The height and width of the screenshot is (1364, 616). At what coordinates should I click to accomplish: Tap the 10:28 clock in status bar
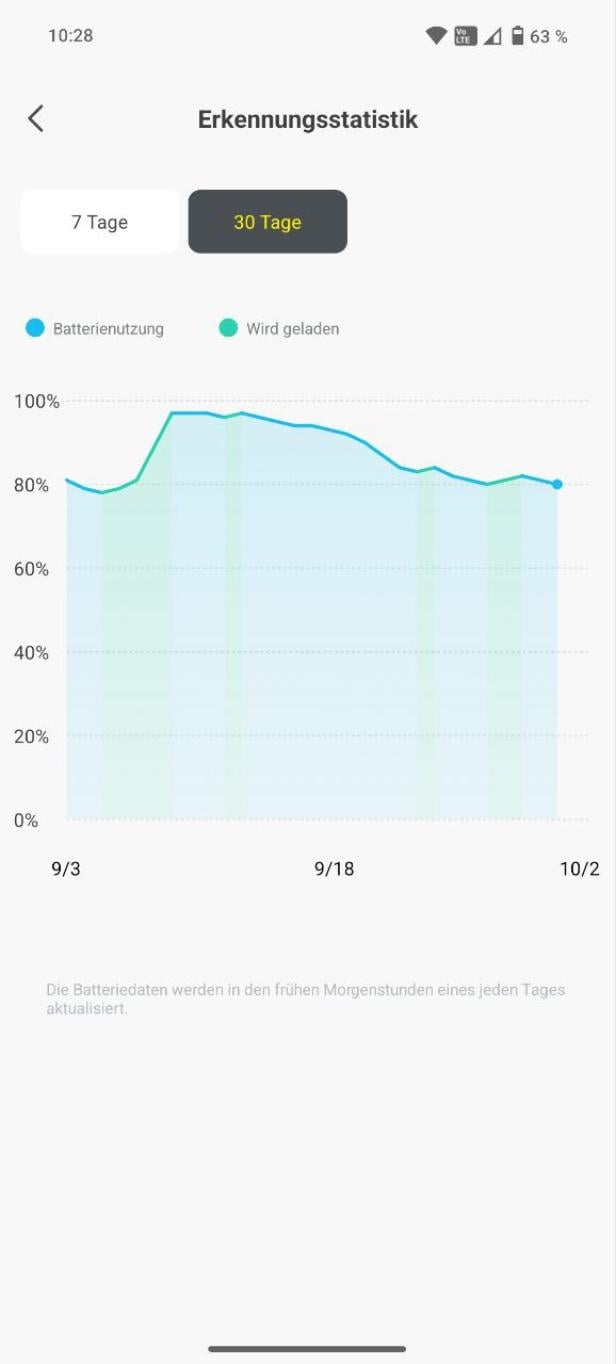(x=70, y=36)
